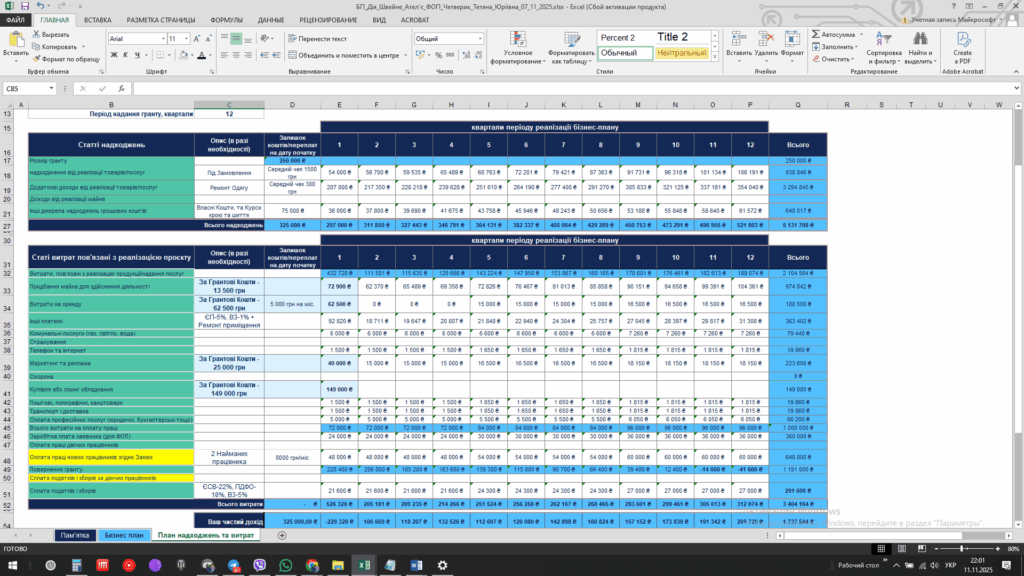Viewport: 1024px width, 576px height.
Task: Switch to the ФОРМУЛЫ ribbon tab
Action: click(226, 20)
